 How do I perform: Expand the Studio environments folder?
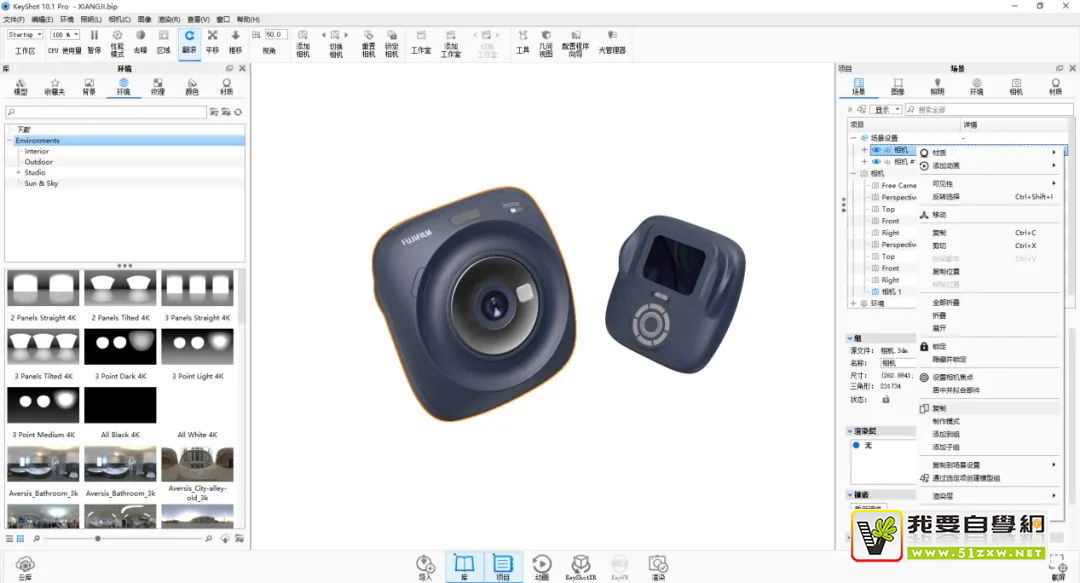[x=18, y=173]
